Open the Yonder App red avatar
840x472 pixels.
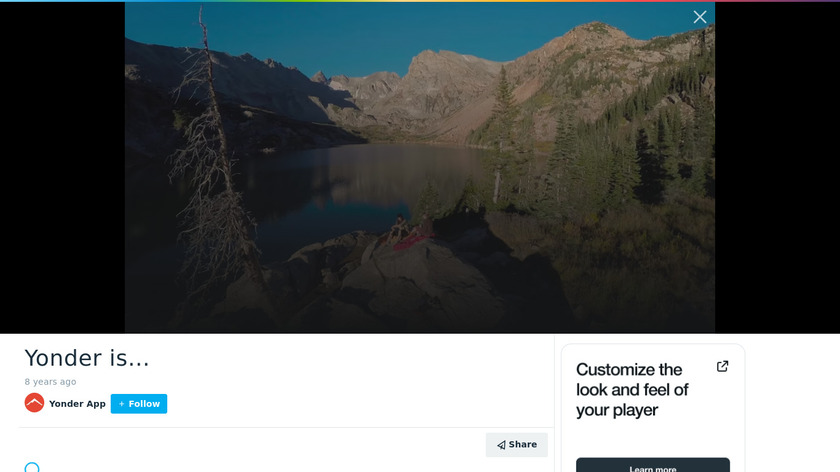tap(34, 403)
